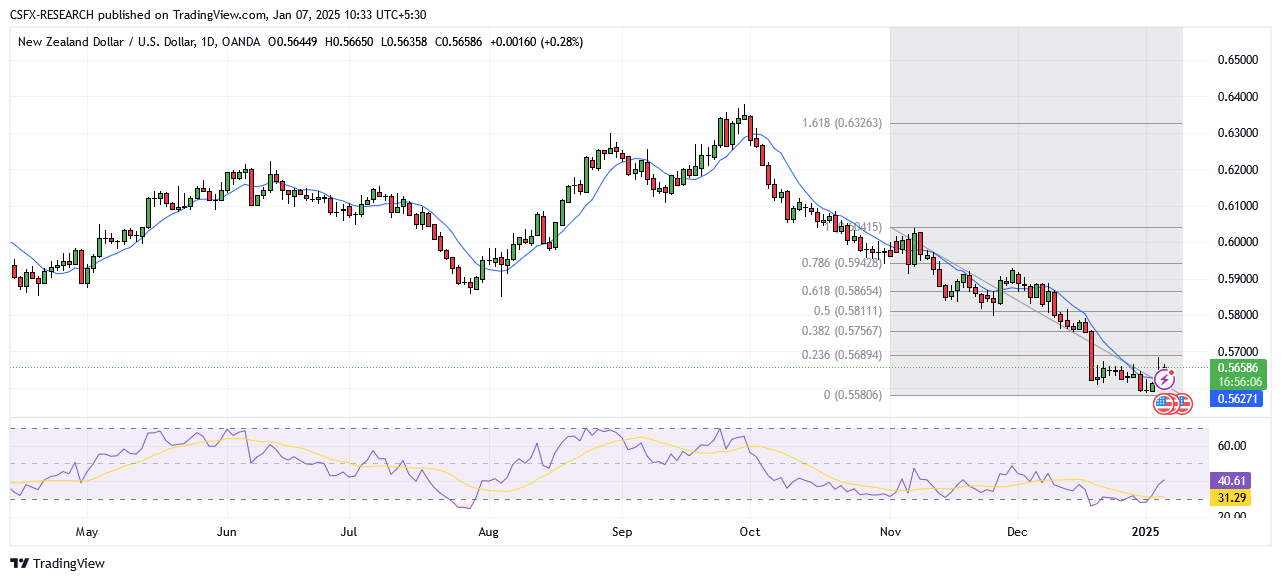Click the leftmost US flag economic event icon
The height and width of the screenshot is (581, 1281).
[1165, 404]
